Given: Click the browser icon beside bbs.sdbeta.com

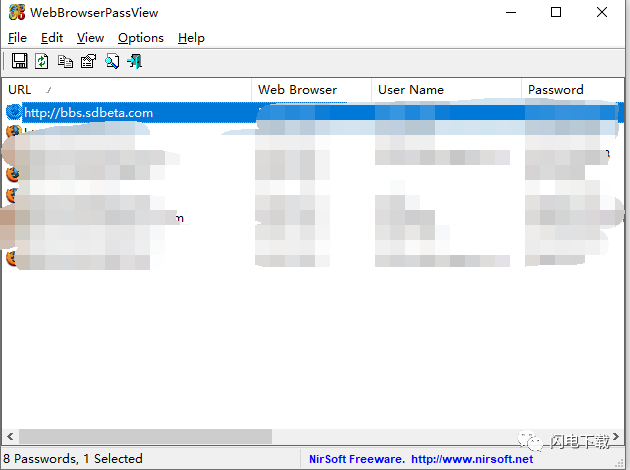Looking at the screenshot, I should 14,112.
